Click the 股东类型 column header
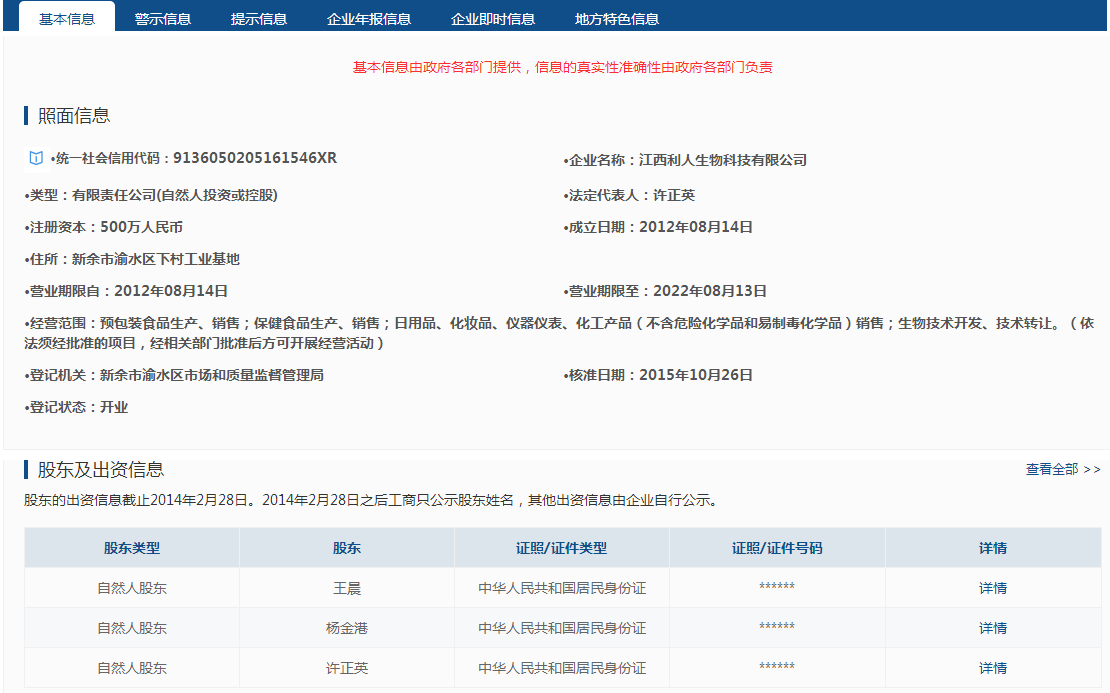1110x693 pixels. coord(132,548)
